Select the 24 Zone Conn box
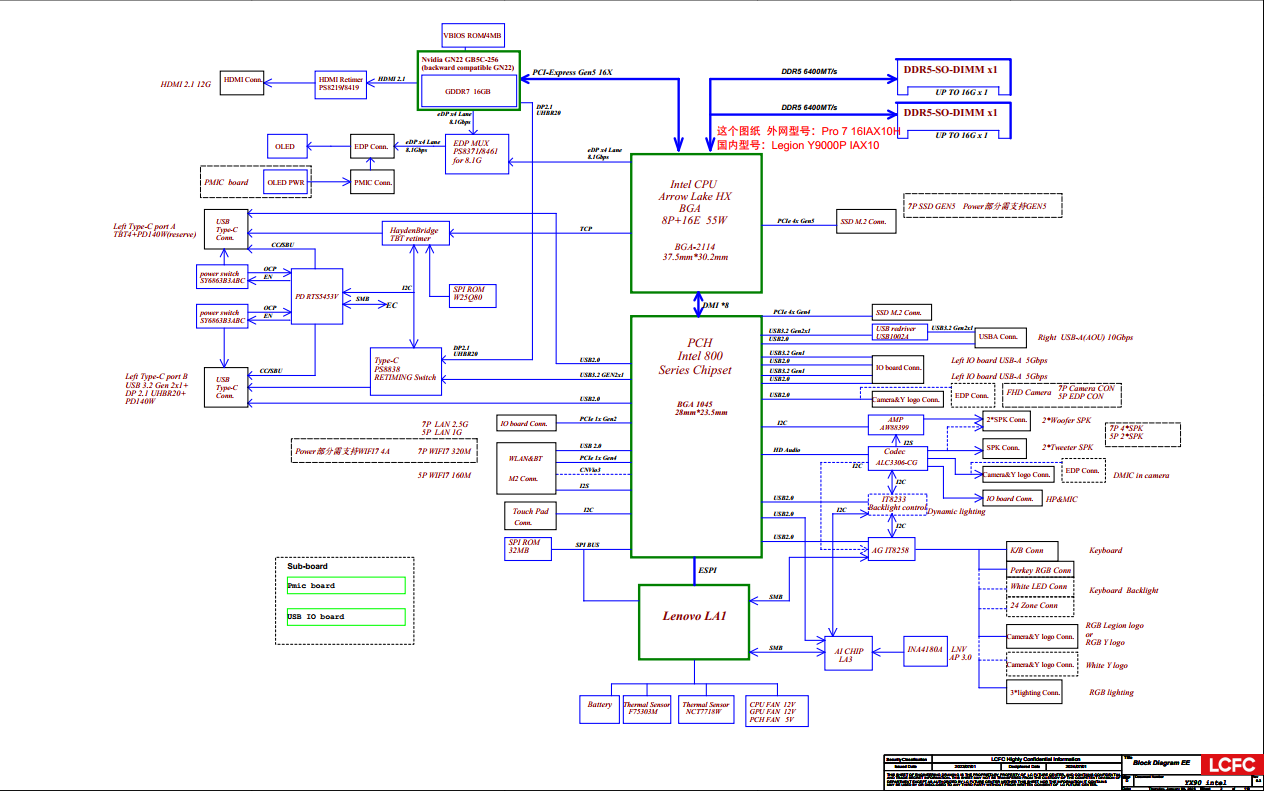Image resolution: width=1264 pixels, height=791 pixels. (1039, 606)
